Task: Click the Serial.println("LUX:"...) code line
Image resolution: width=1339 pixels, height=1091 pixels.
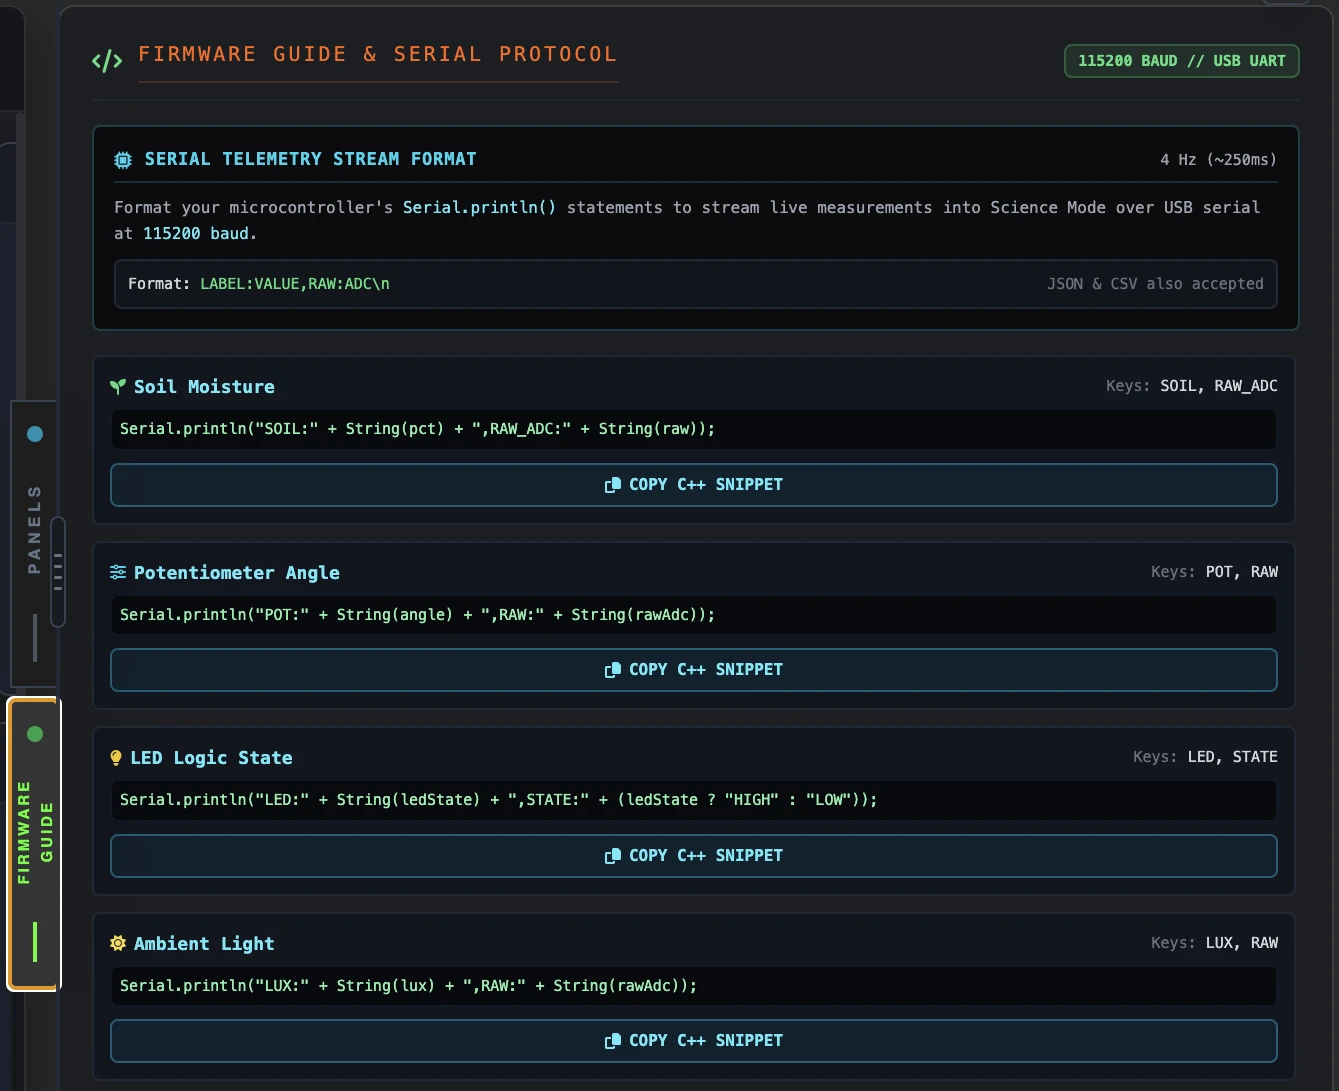Action: pos(694,986)
